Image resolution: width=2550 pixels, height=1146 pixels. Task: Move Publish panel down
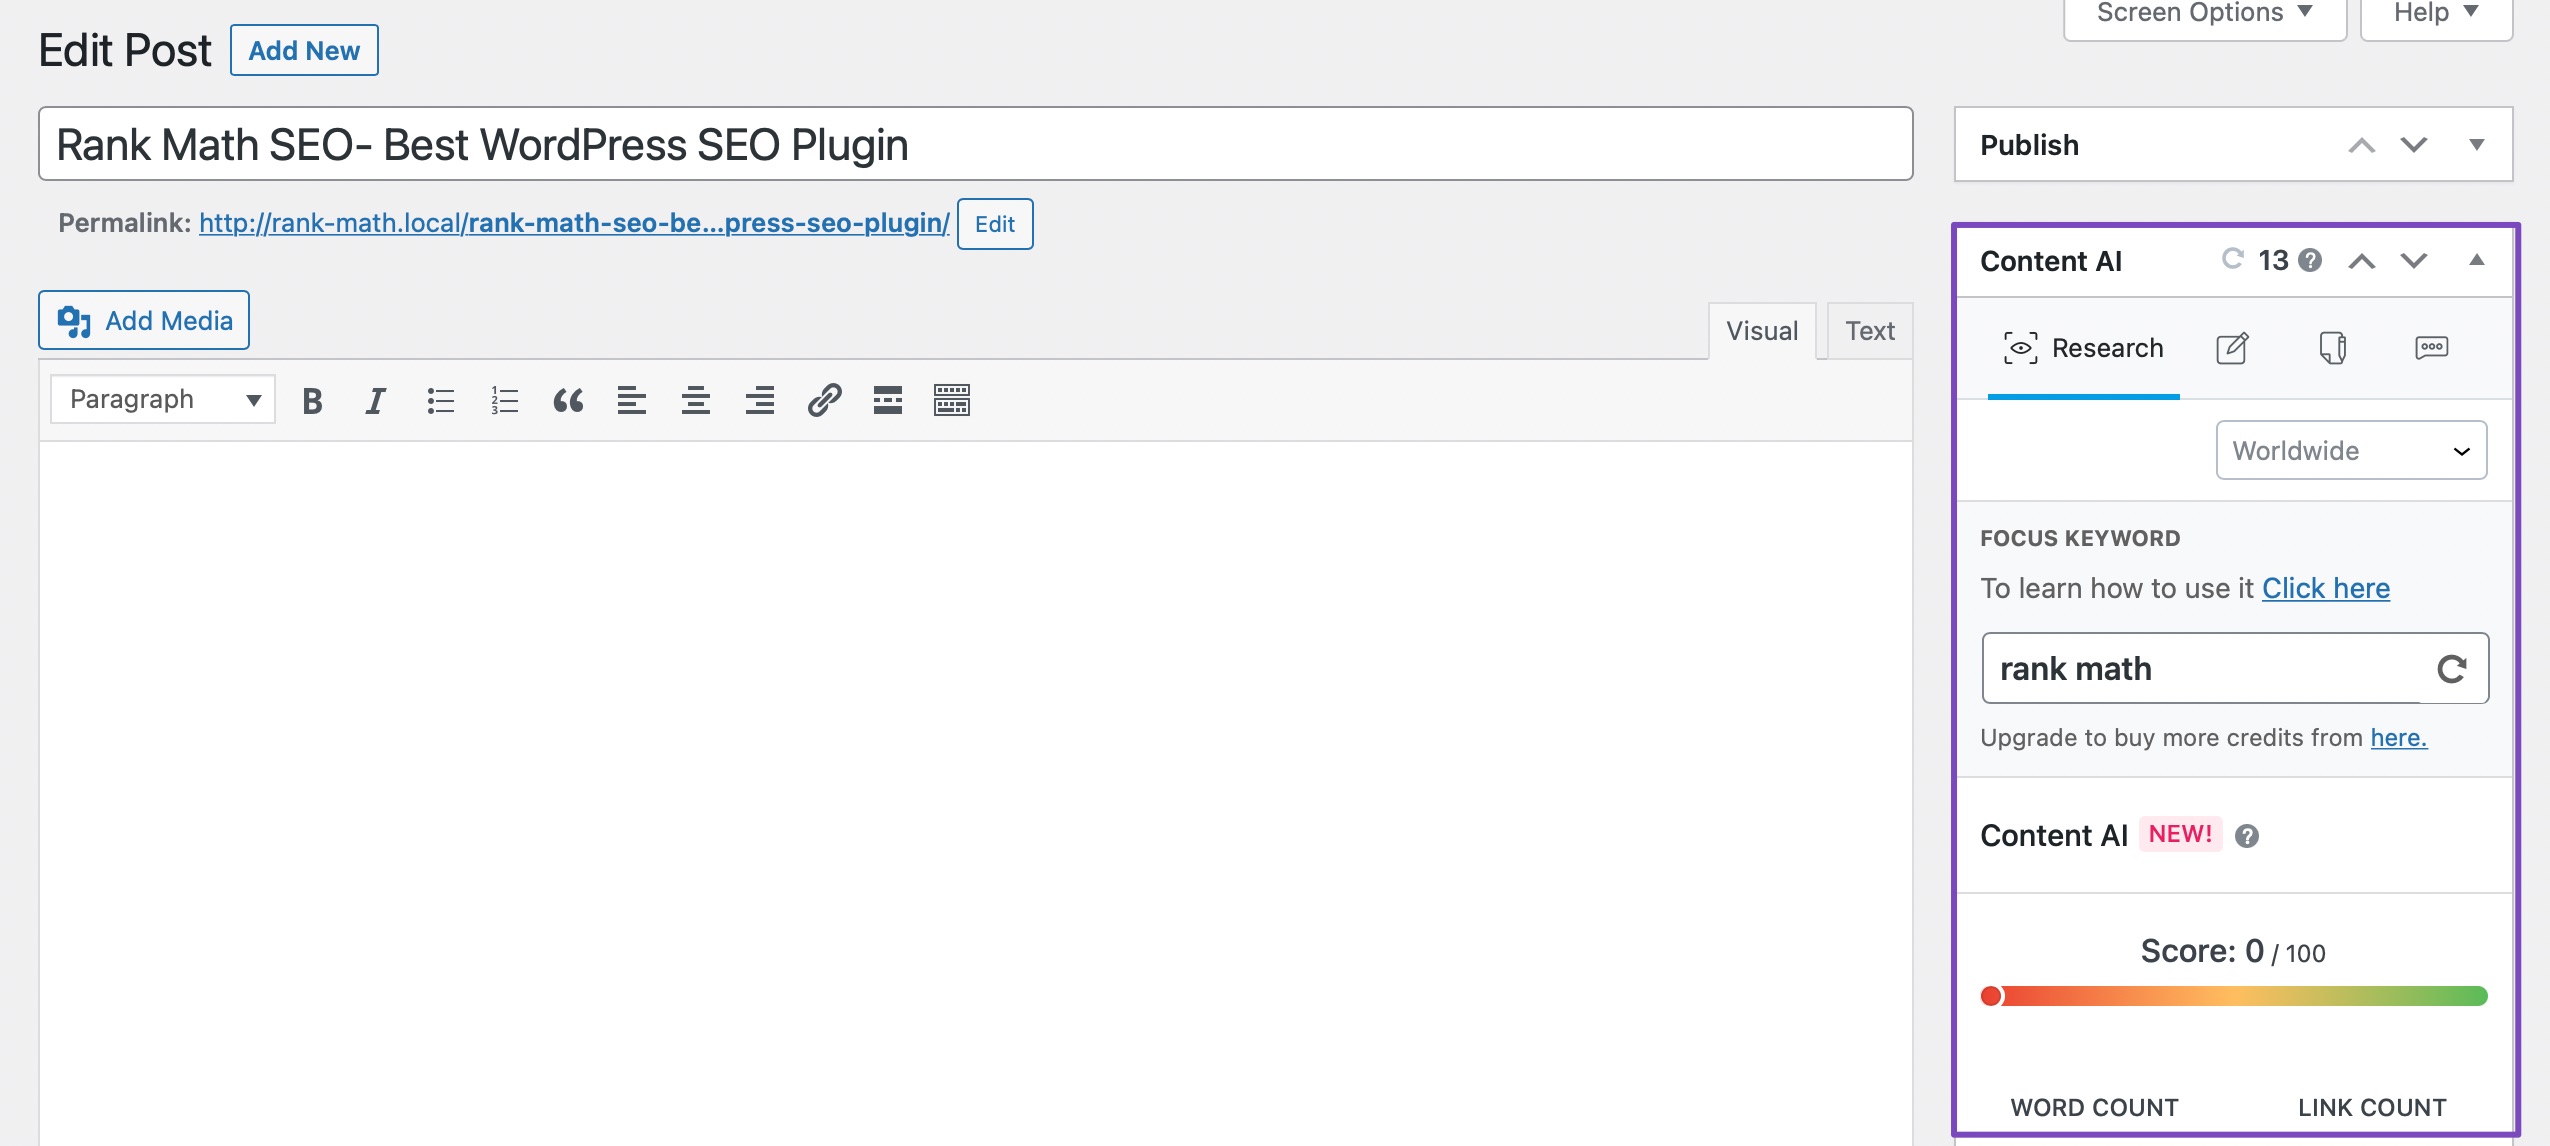2414,146
